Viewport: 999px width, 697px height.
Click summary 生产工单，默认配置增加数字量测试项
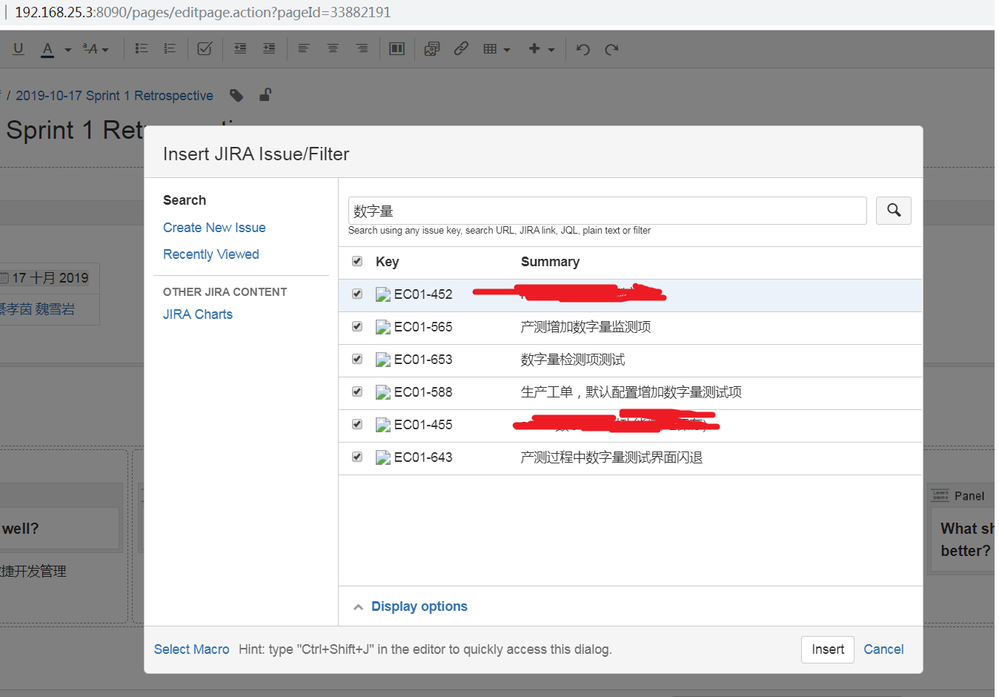pyautogui.click(x=631, y=392)
